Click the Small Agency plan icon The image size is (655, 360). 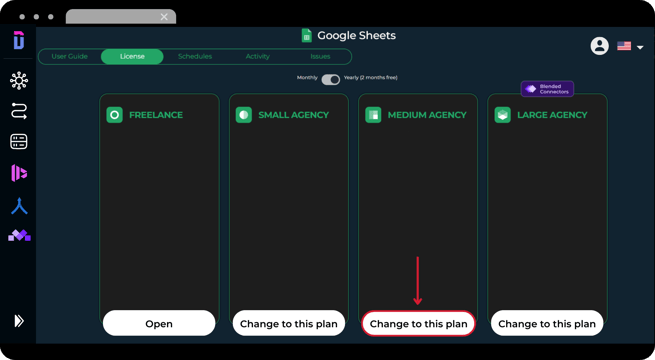coord(244,115)
